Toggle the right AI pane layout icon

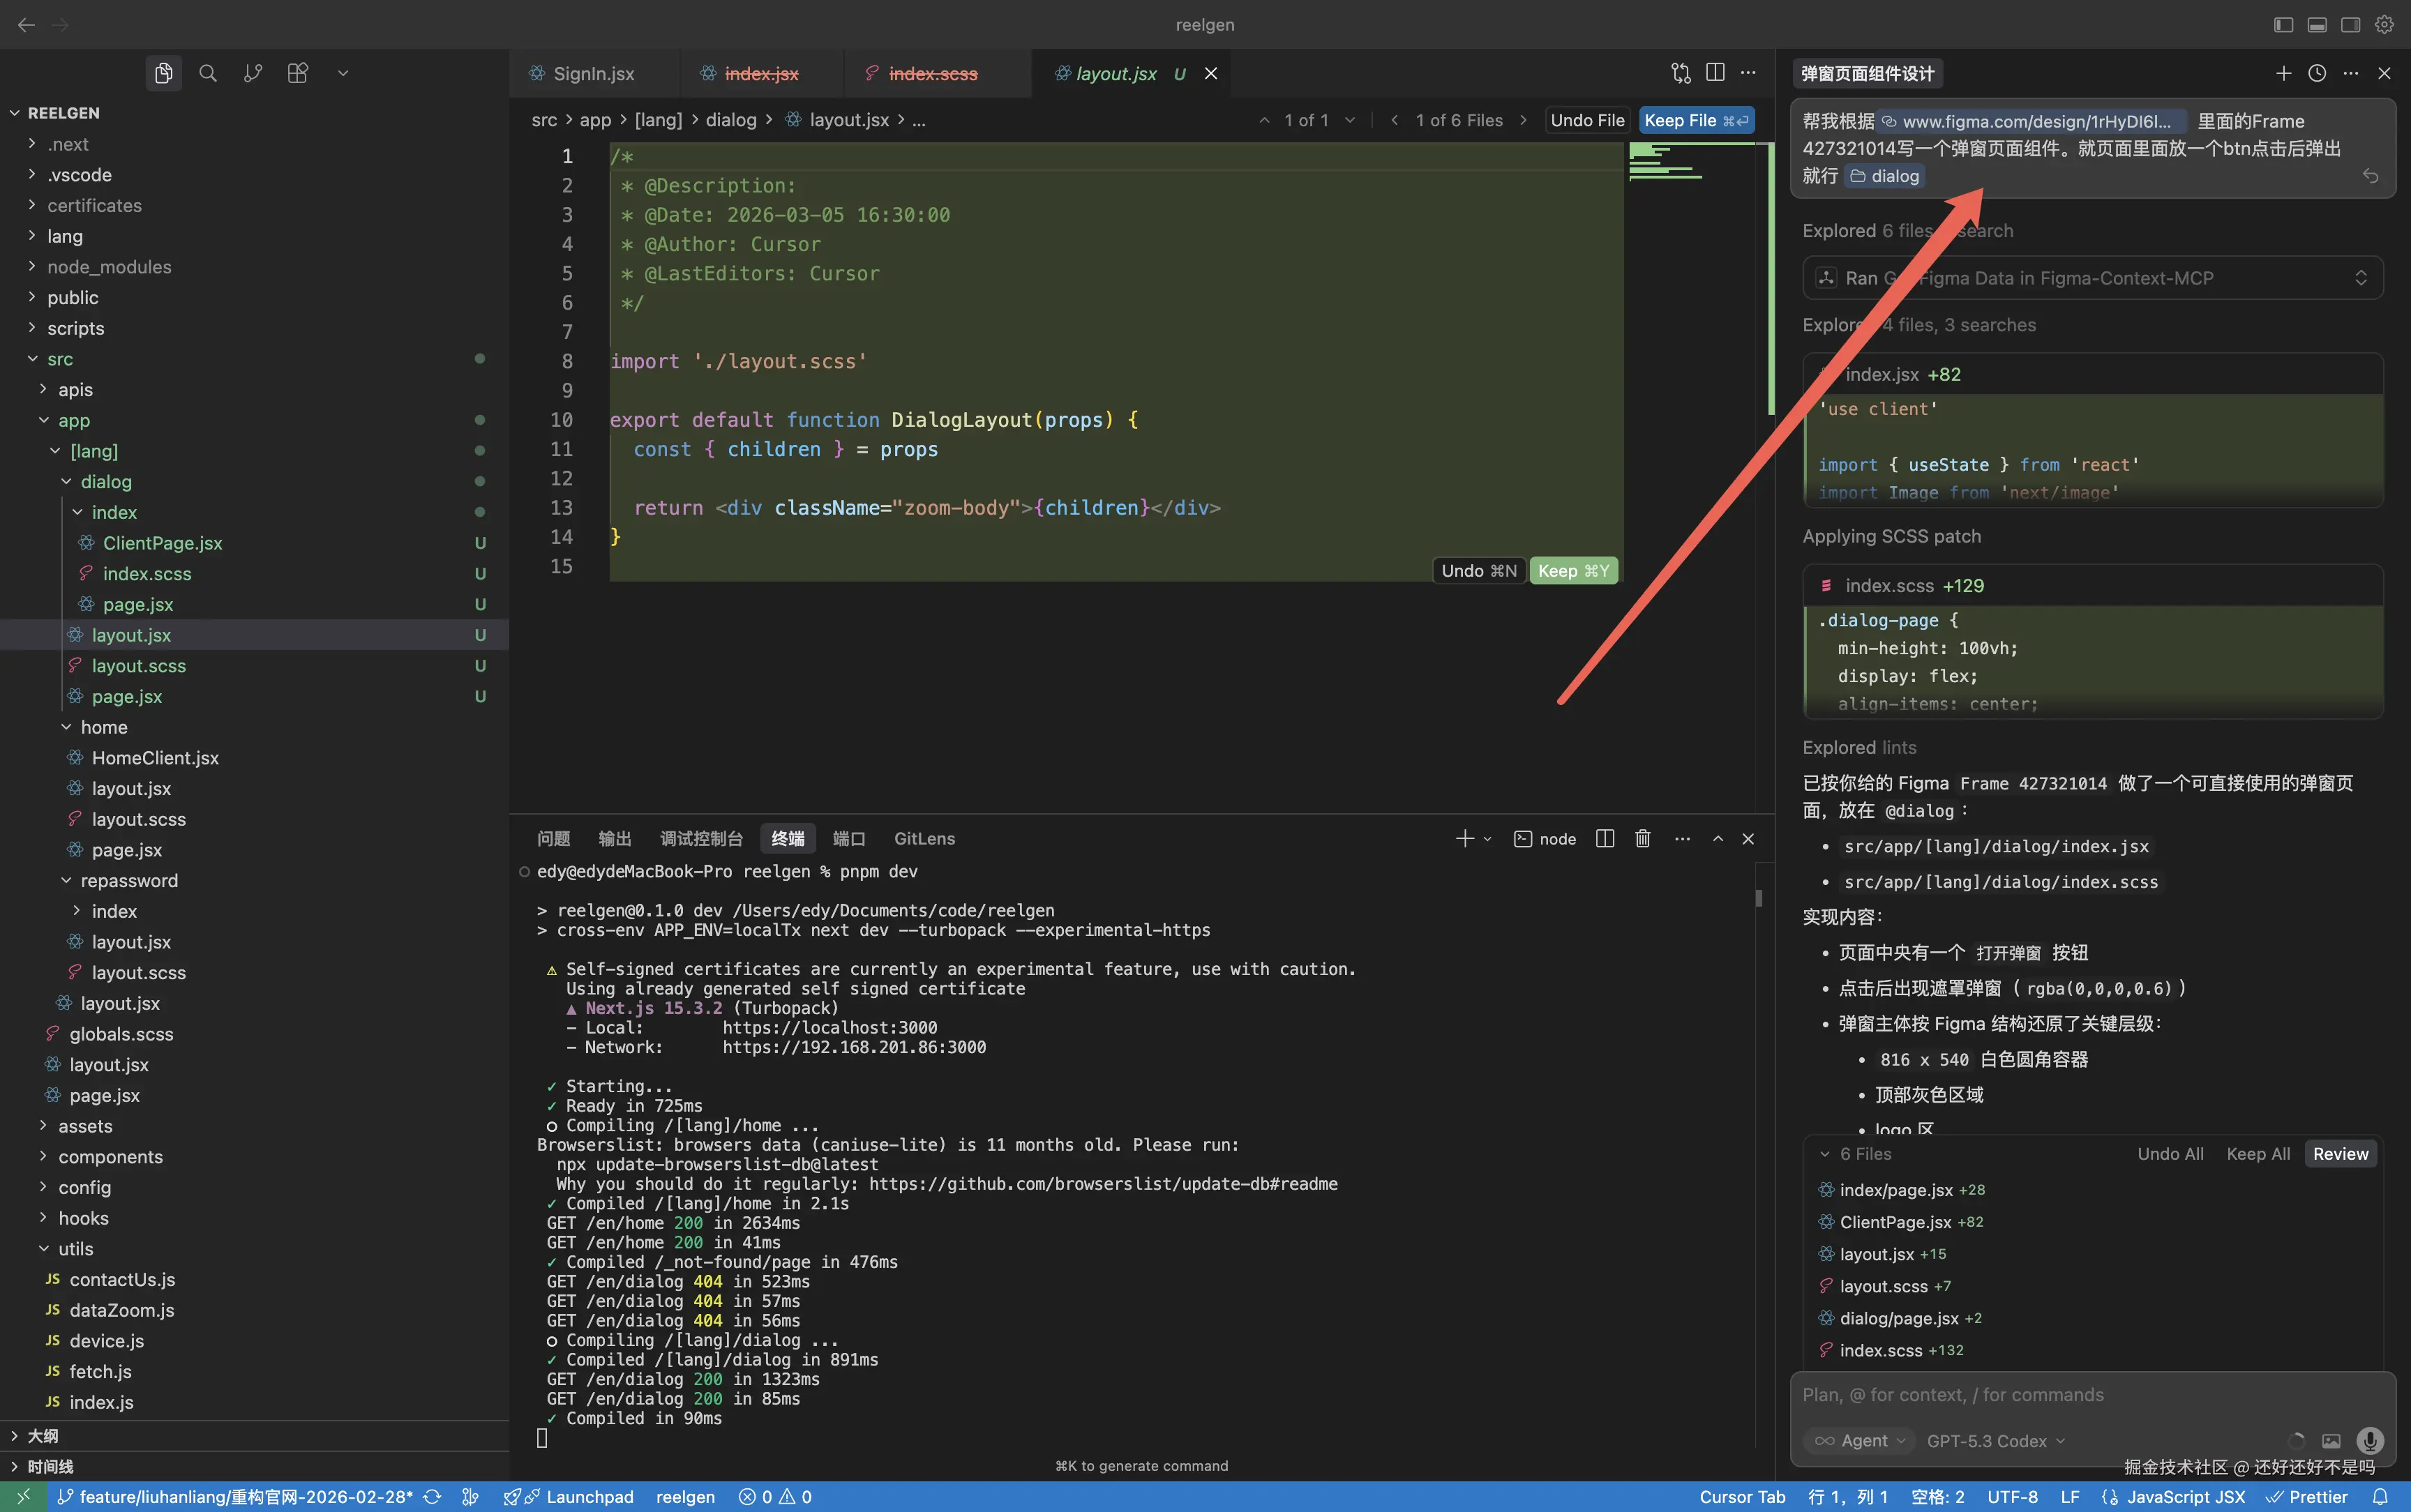(2351, 25)
